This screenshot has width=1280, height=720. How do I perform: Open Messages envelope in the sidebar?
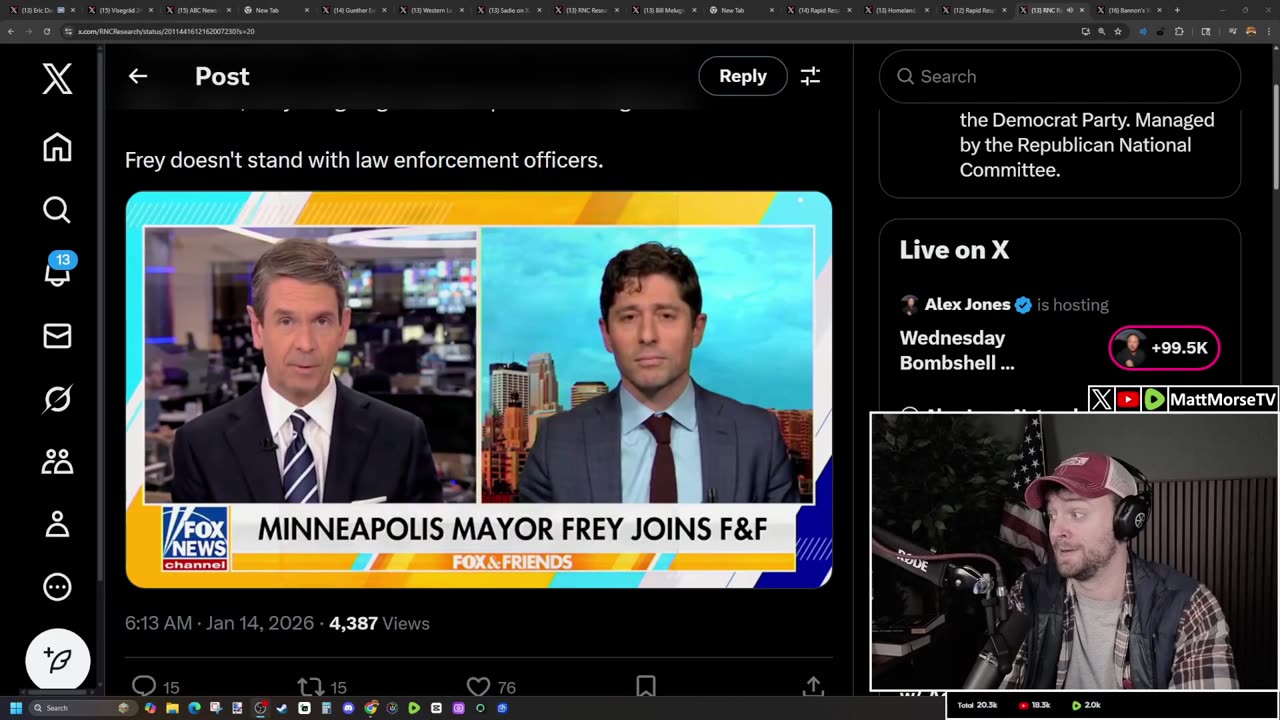(57, 336)
